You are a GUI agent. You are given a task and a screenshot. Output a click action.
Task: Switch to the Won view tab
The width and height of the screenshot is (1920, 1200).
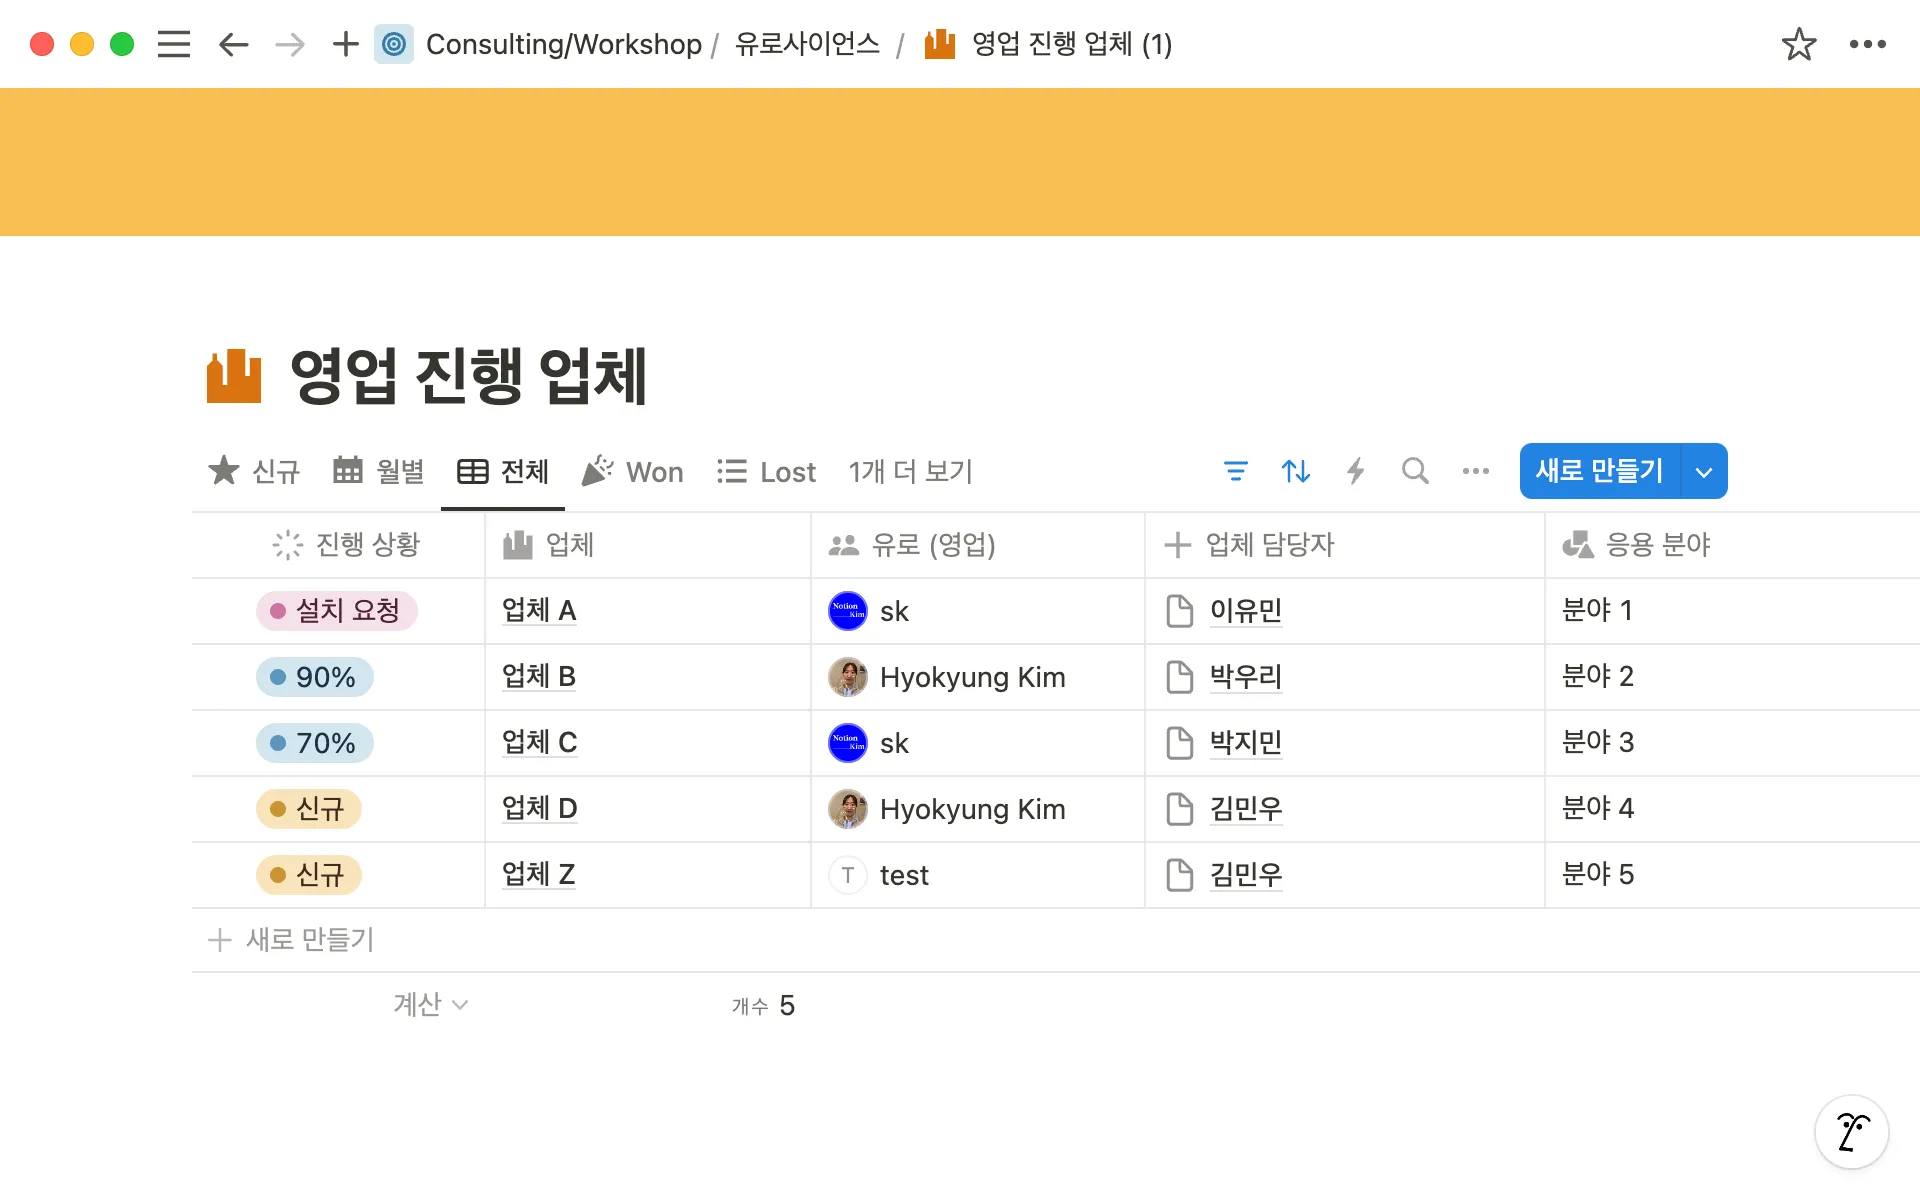tap(633, 472)
